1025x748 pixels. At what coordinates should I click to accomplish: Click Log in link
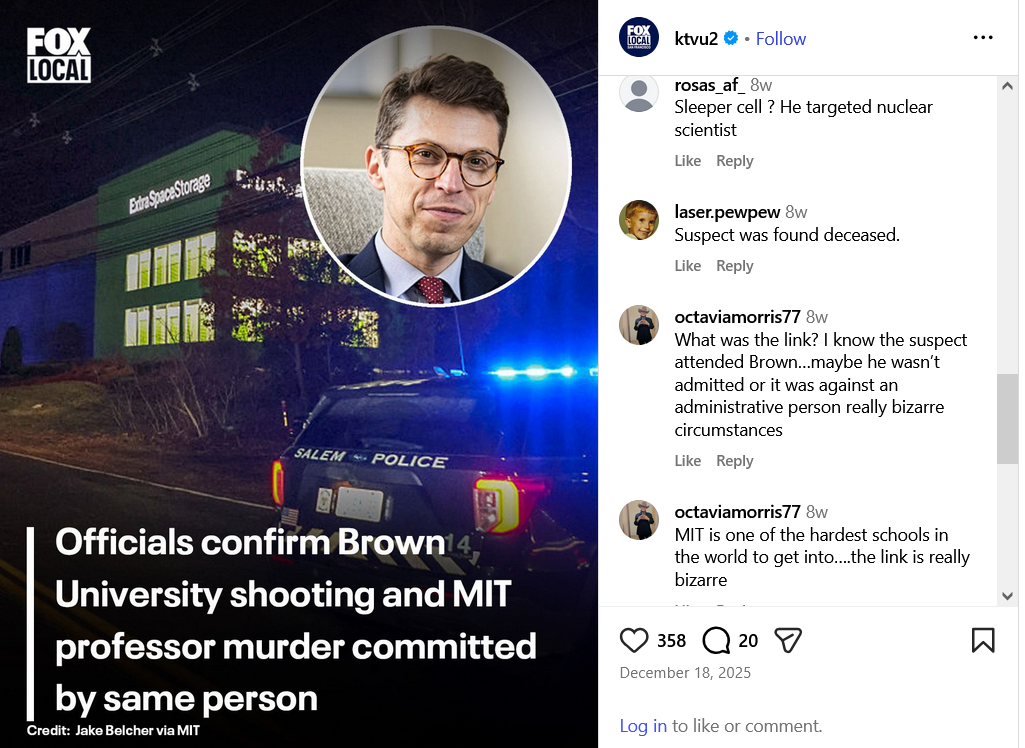pos(643,726)
